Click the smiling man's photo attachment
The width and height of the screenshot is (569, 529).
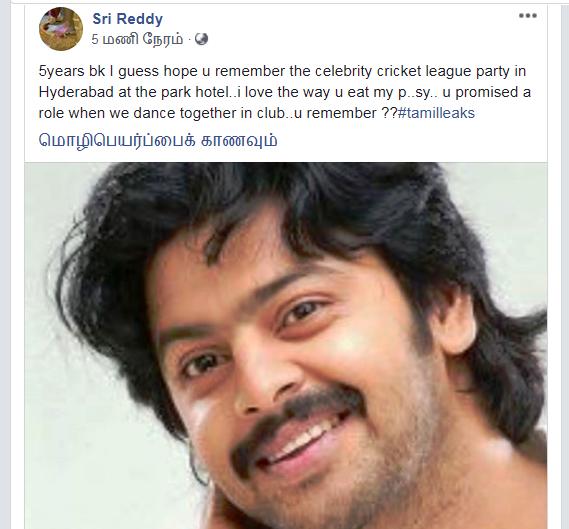286,345
